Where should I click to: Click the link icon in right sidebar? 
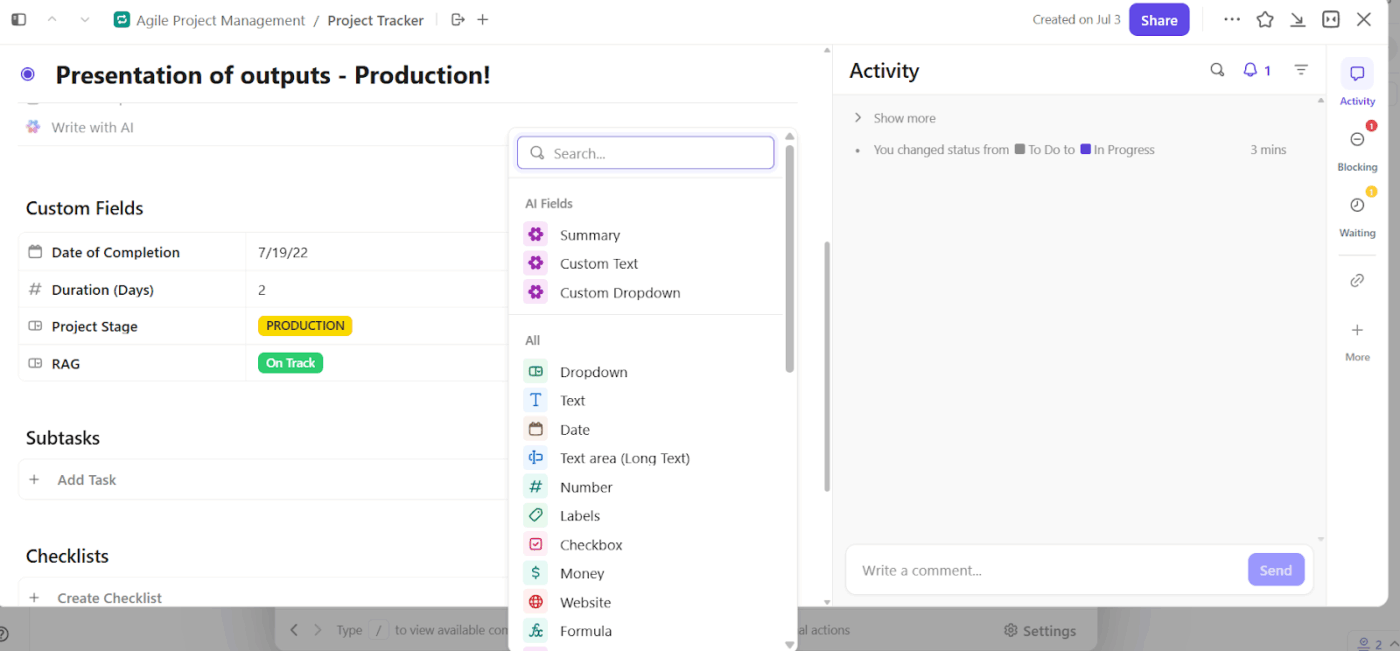1357,281
